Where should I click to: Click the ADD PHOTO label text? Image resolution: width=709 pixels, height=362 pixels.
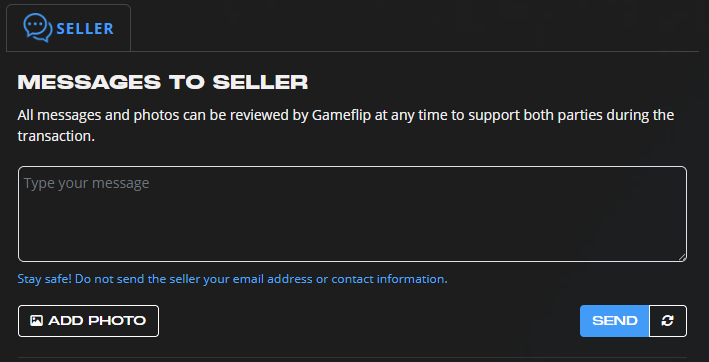pos(97,321)
